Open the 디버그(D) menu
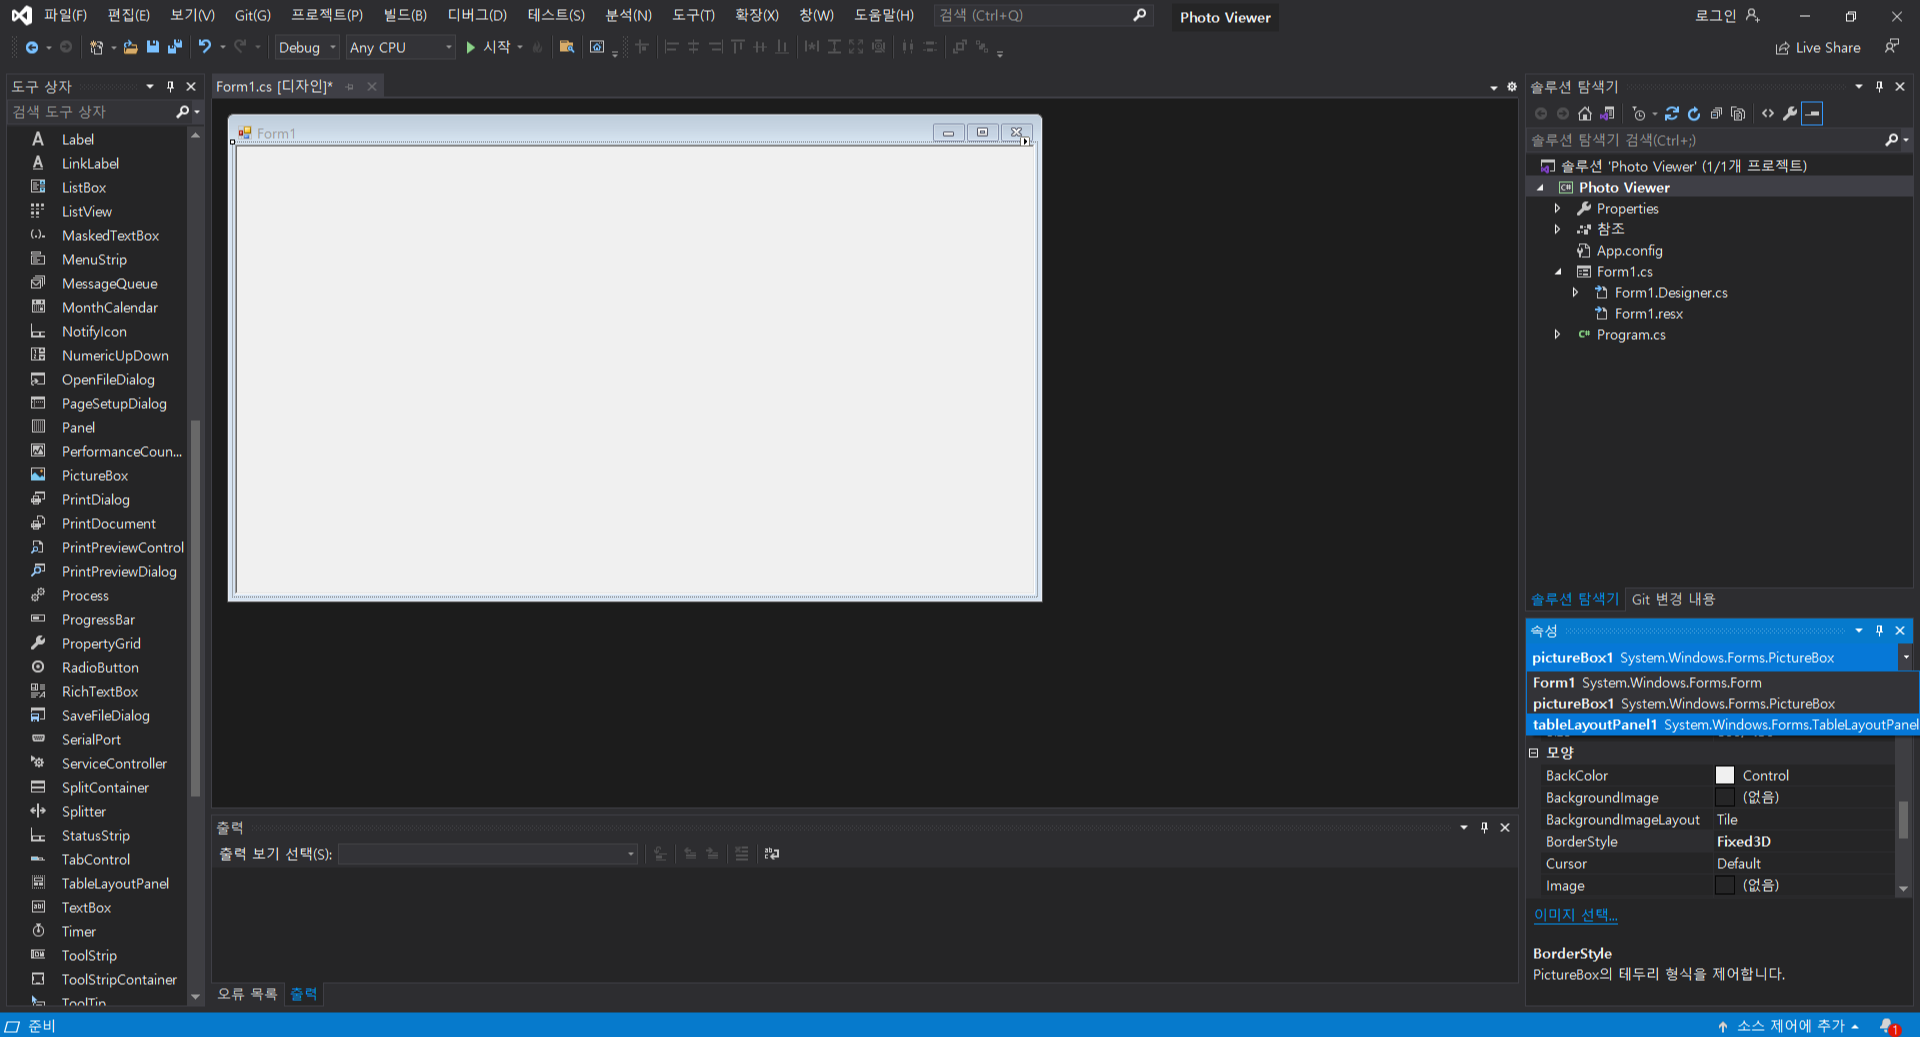 [477, 15]
